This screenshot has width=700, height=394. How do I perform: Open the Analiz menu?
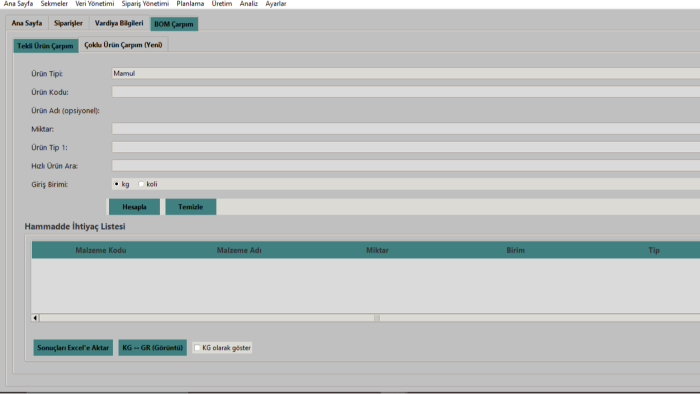(249, 4)
